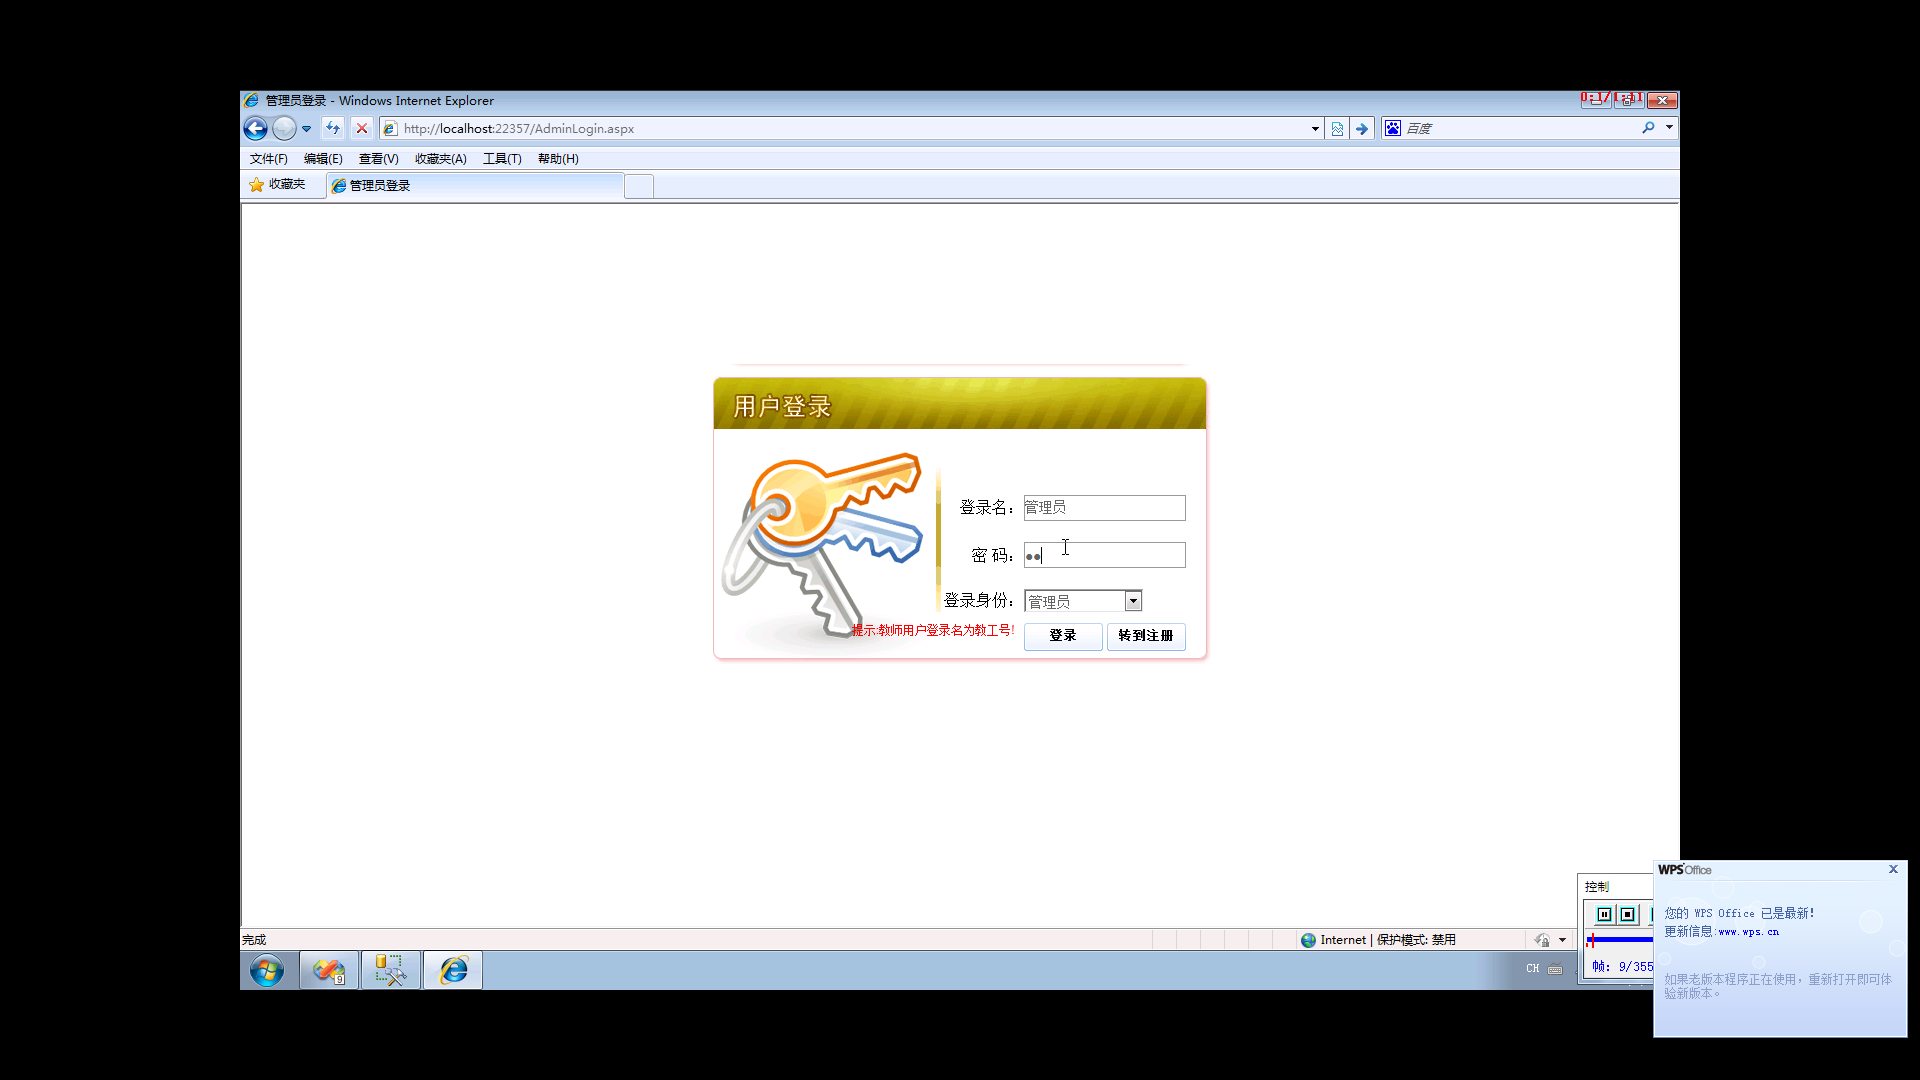Open the www.wps.cn link

[1748, 932]
